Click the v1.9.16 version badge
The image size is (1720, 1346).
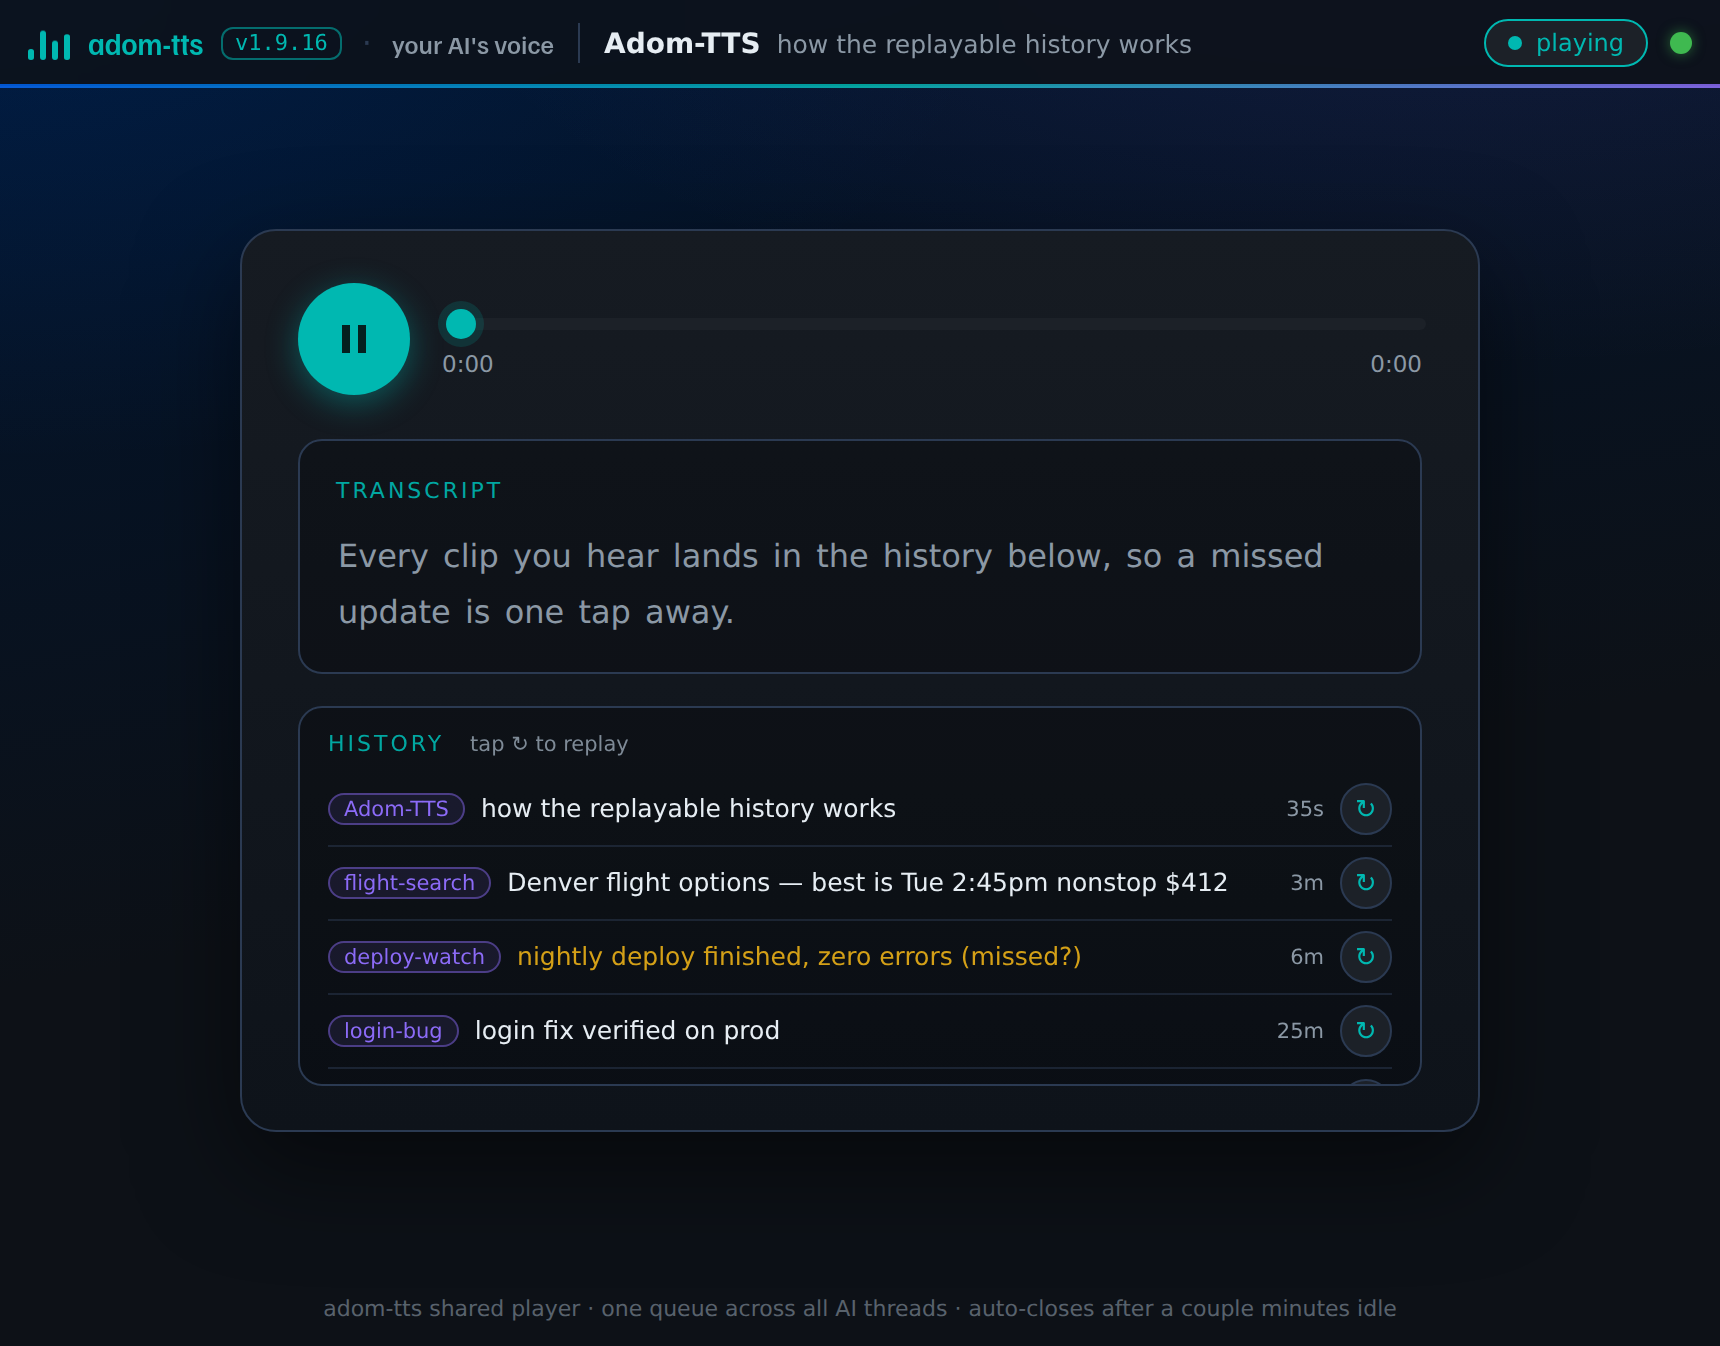tap(281, 43)
